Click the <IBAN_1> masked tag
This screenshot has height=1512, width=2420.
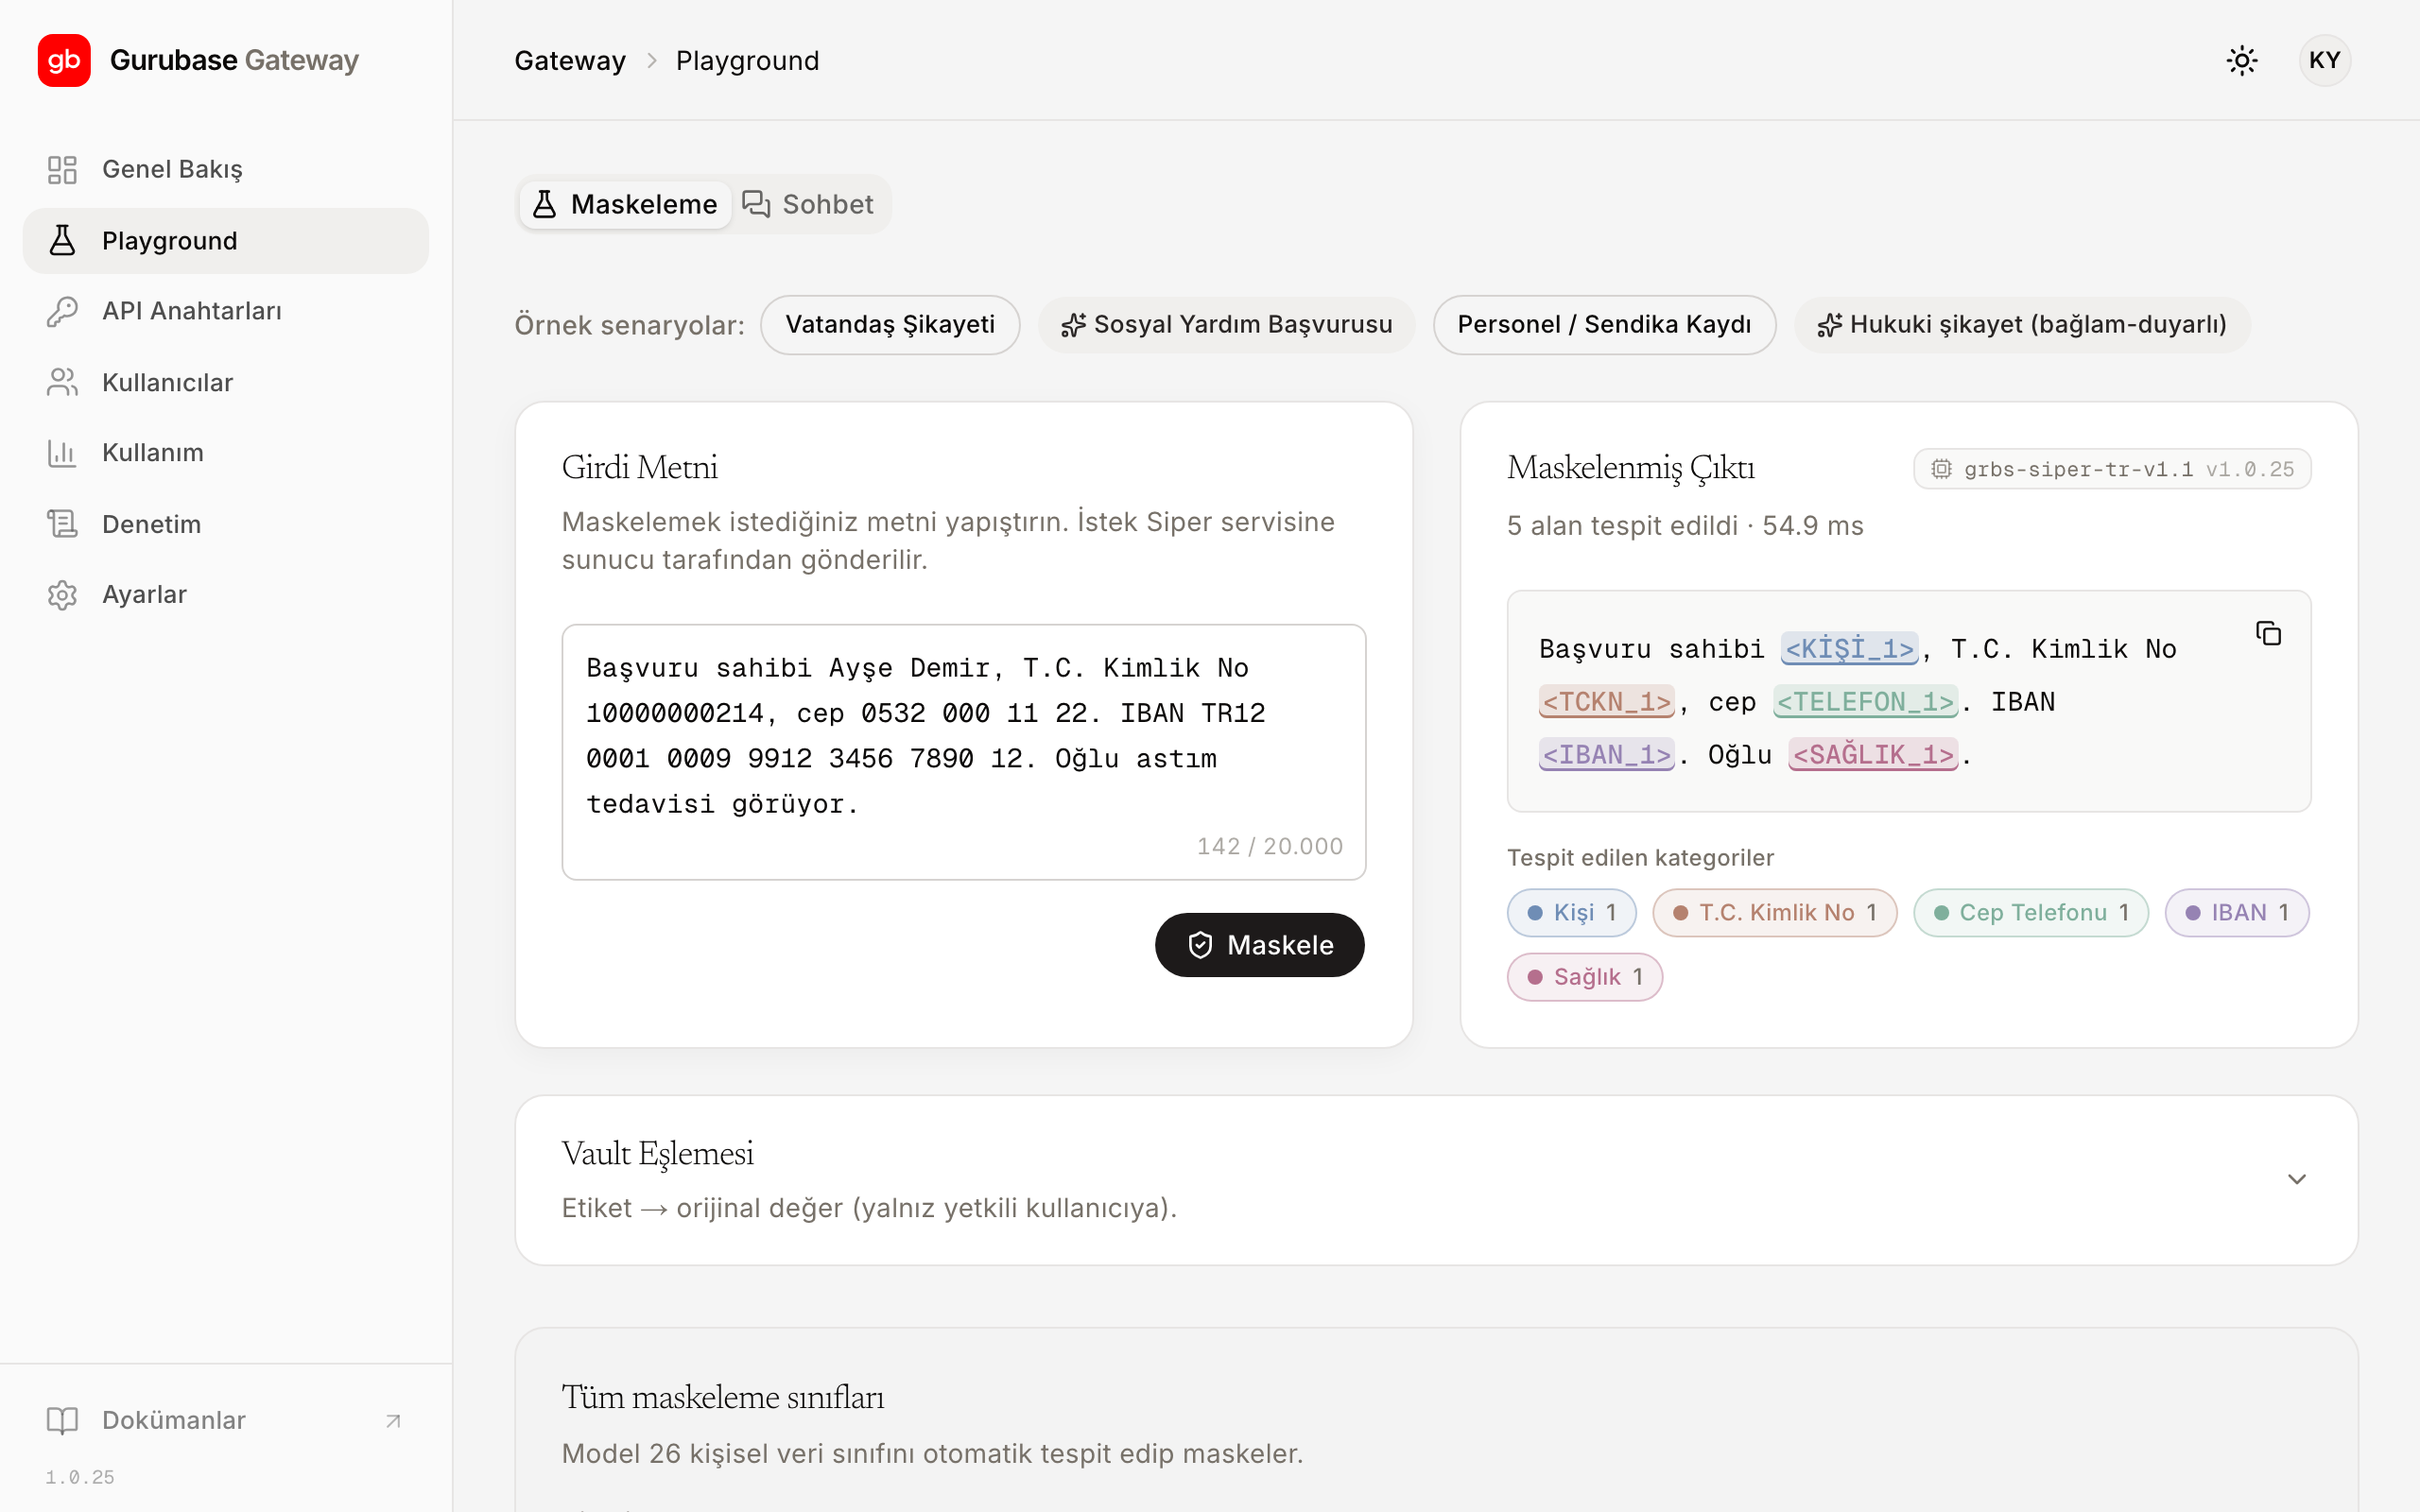pos(1607,755)
